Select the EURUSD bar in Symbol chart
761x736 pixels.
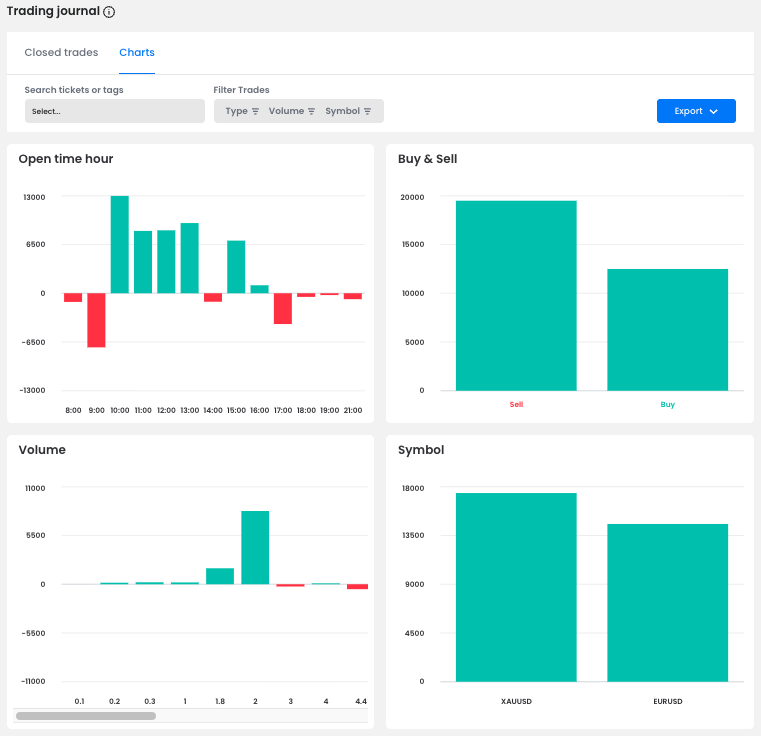point(667,602)
